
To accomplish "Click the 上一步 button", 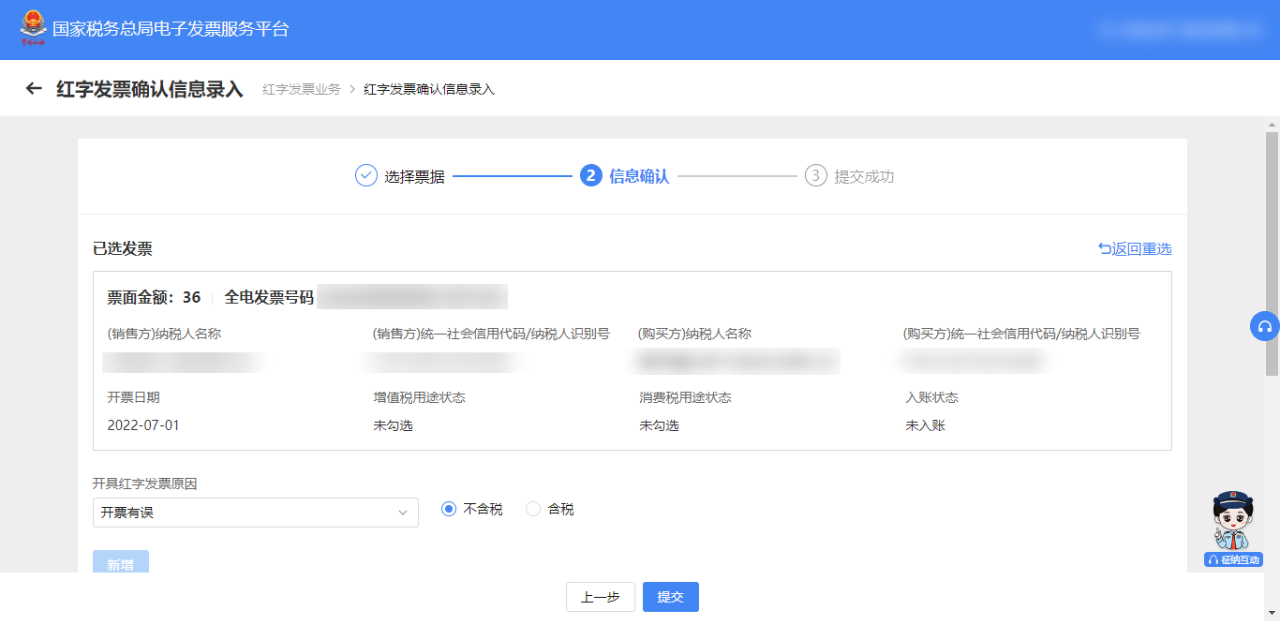I will coord(600,597).
